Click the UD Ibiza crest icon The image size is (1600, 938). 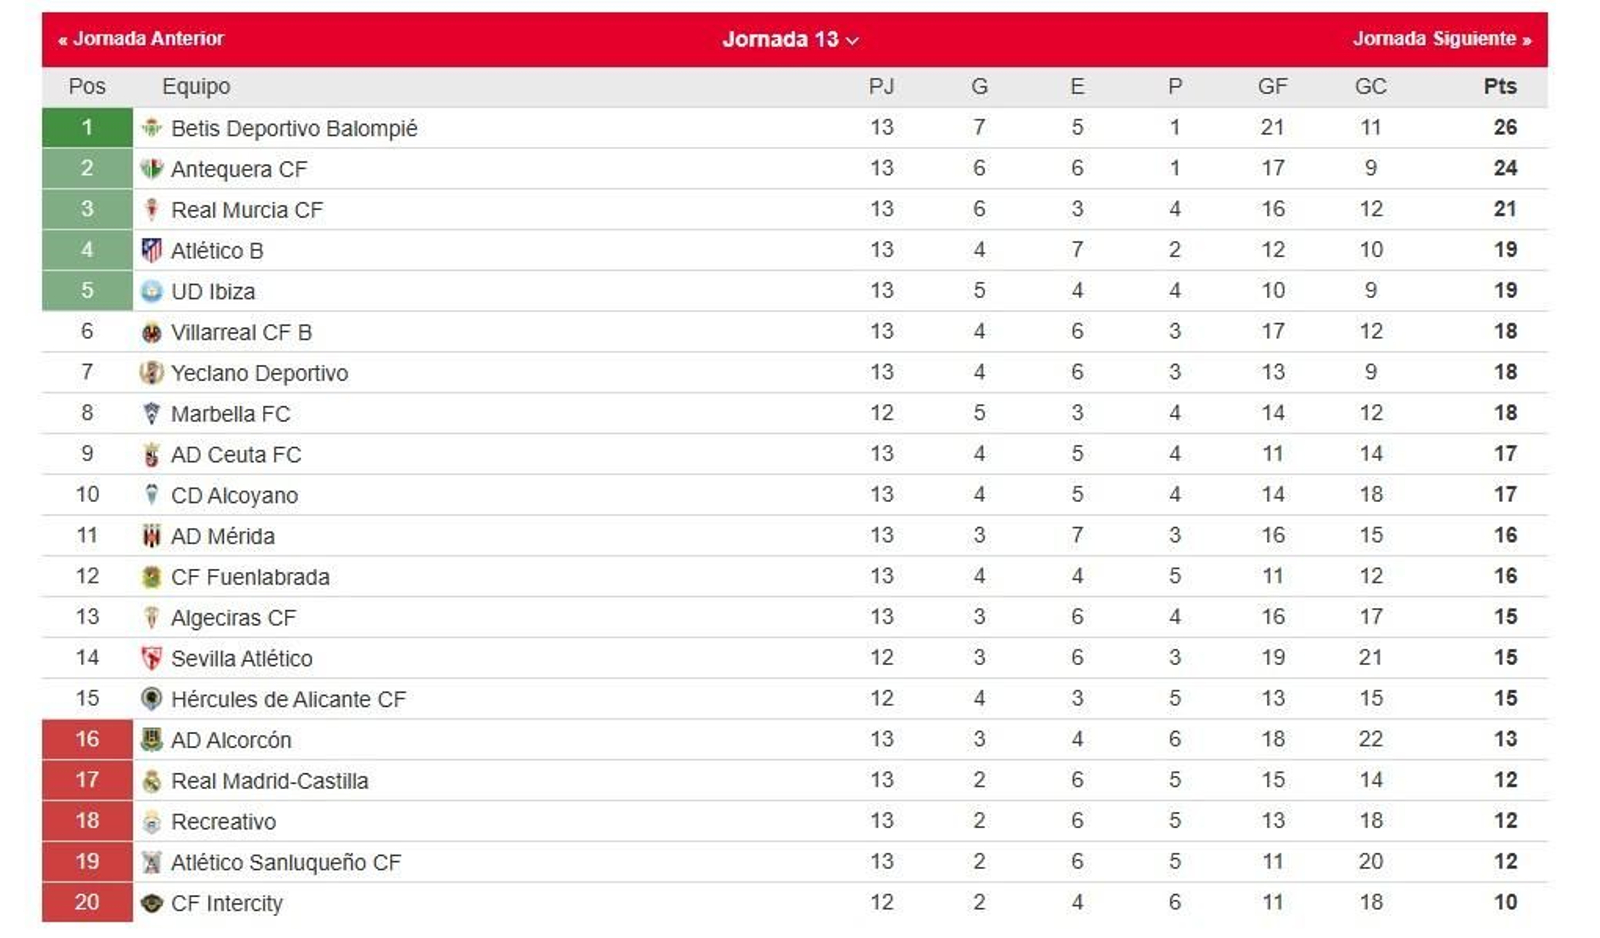pos(151,291)
